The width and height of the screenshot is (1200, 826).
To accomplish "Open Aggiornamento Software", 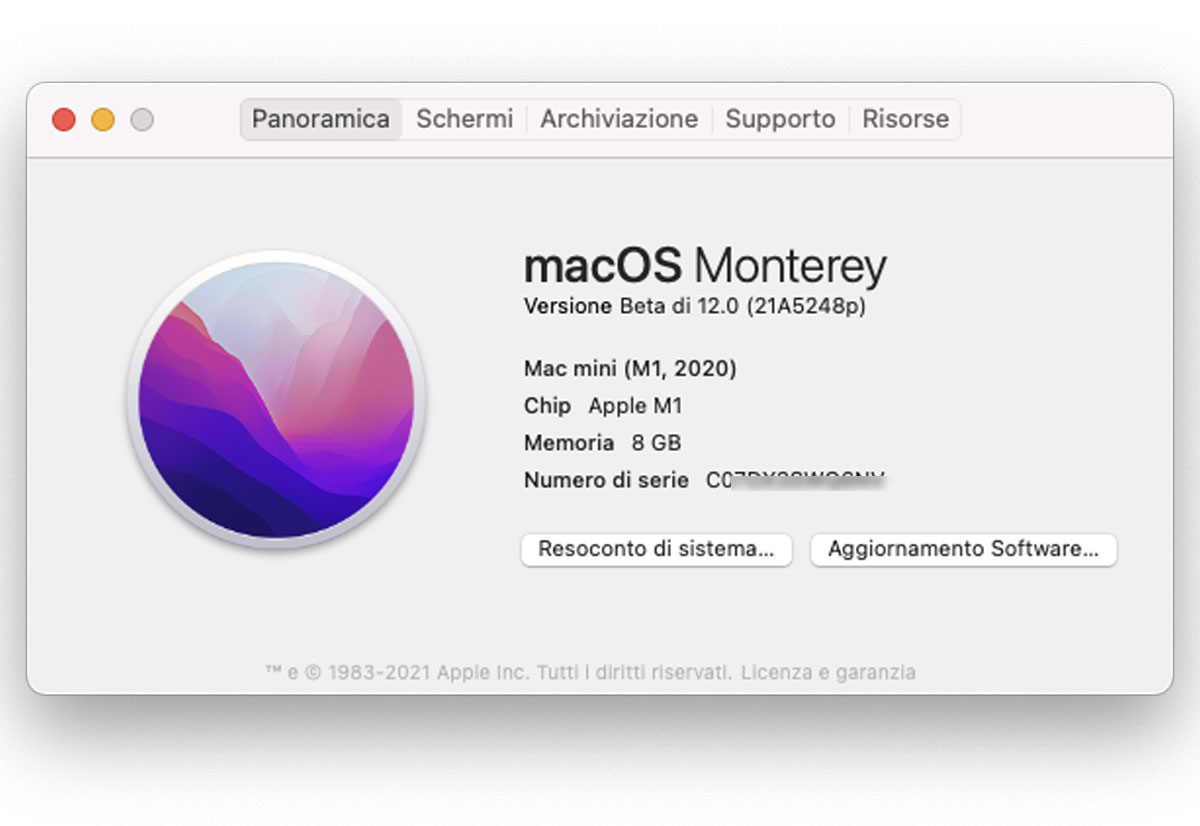I will tap(963, 549).
